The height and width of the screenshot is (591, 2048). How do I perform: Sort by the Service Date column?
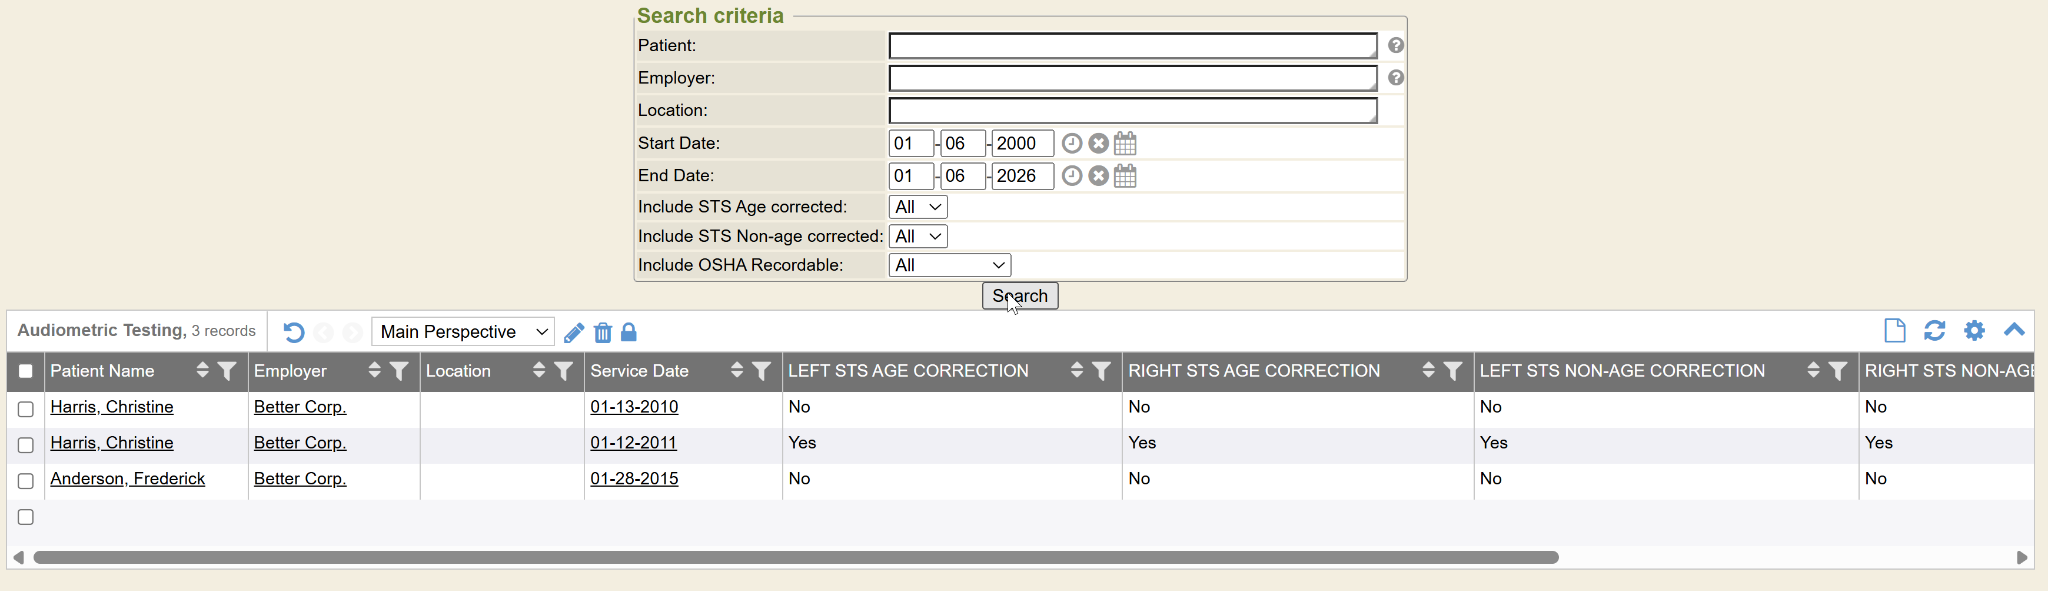[x=736, y=371]
